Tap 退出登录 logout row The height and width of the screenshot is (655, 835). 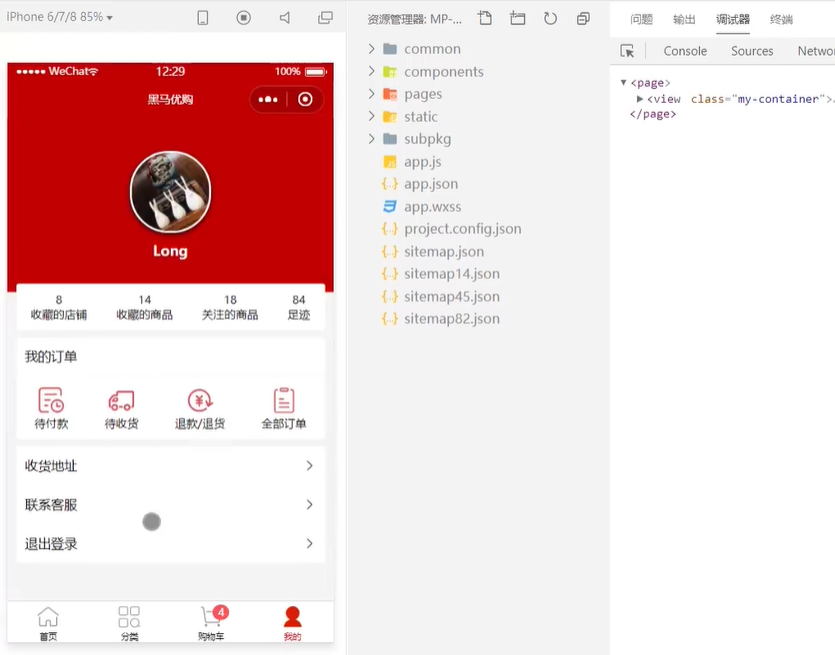[x=170, y=544]
